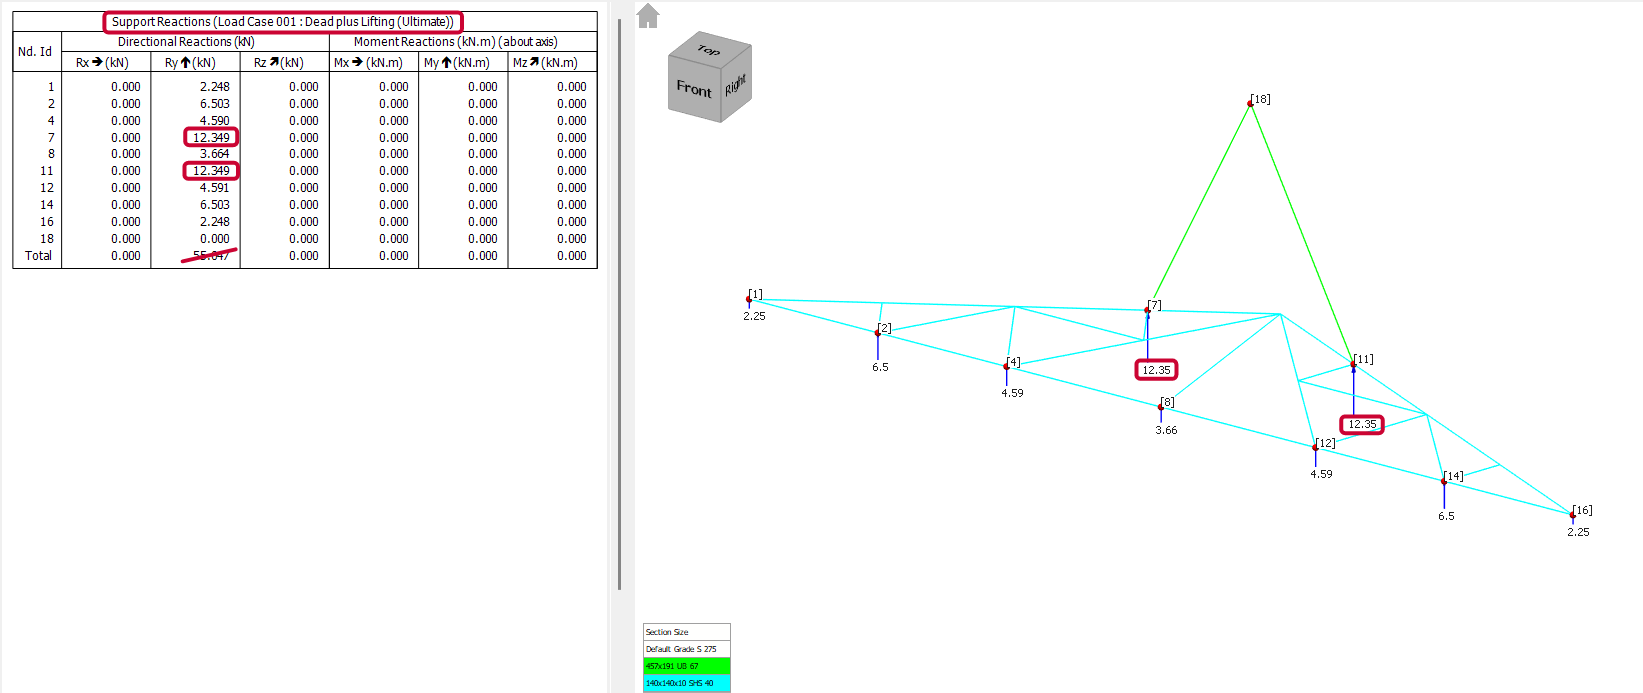This screenshot has width=1643, height=693.
Task: Select the green 457x191 UB 67 swatch
Action: click(x=686, y=666)
